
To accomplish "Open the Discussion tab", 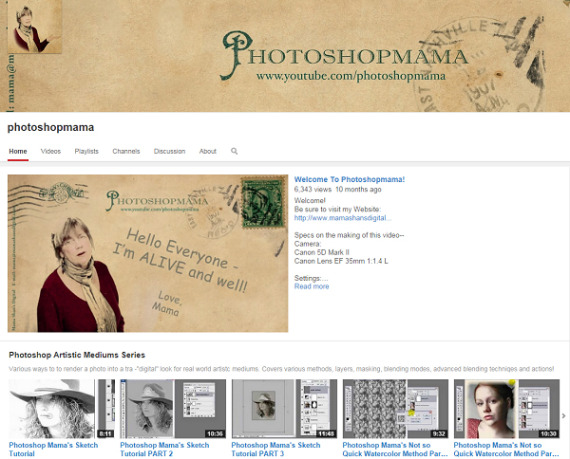I will (x=169, y=151).
